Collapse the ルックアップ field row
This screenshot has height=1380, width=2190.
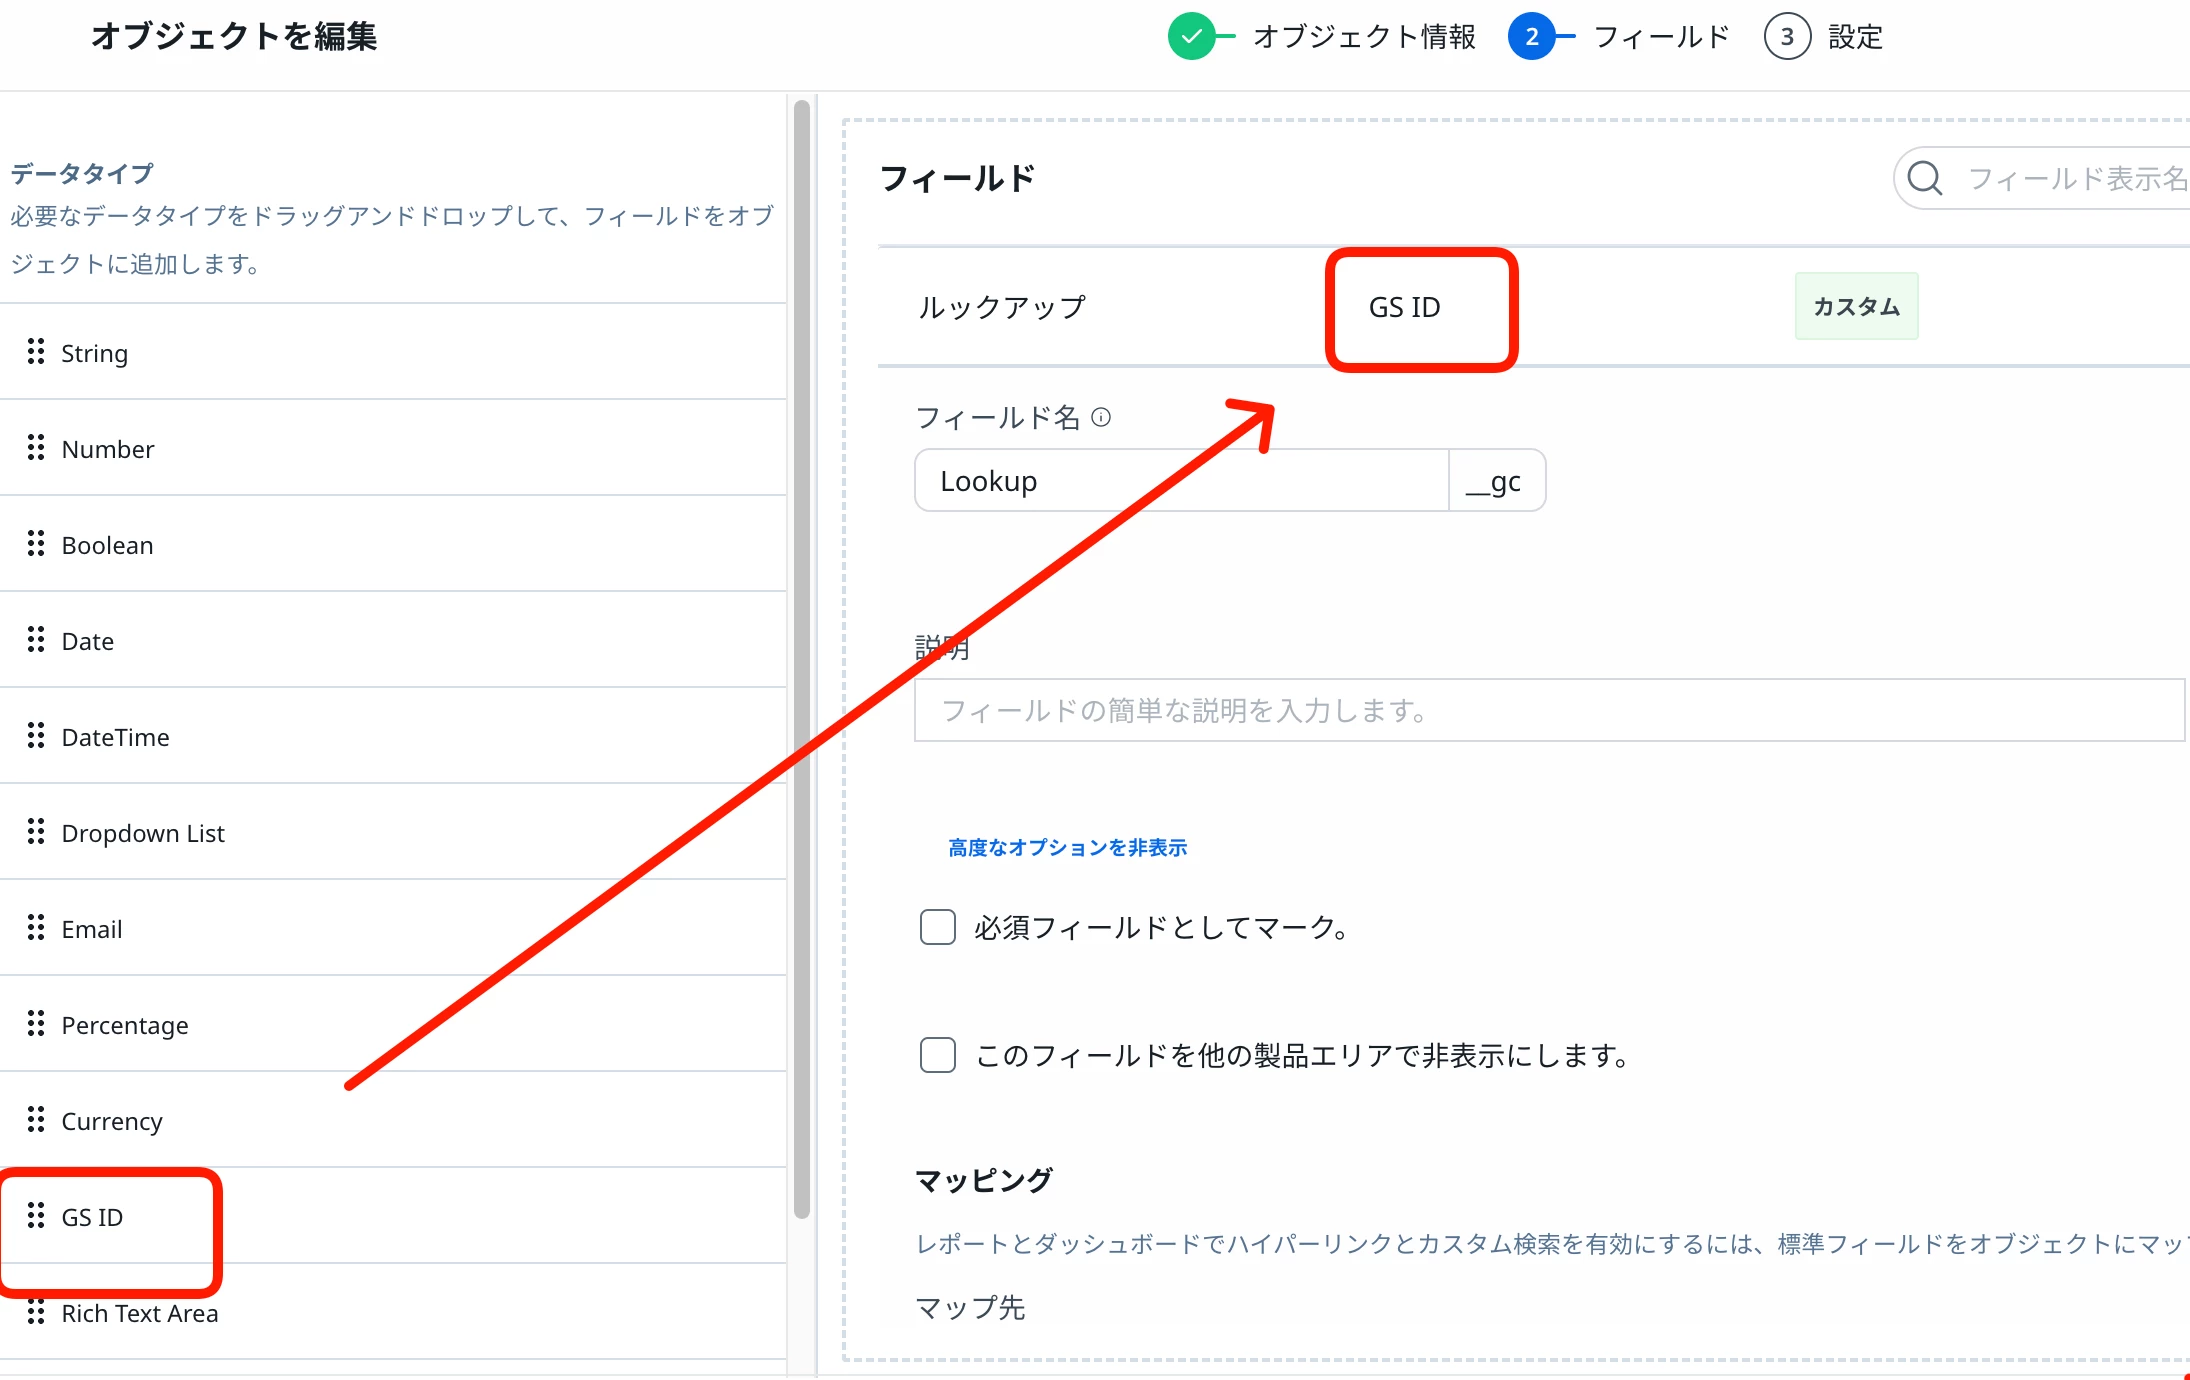pos(1001,307)
